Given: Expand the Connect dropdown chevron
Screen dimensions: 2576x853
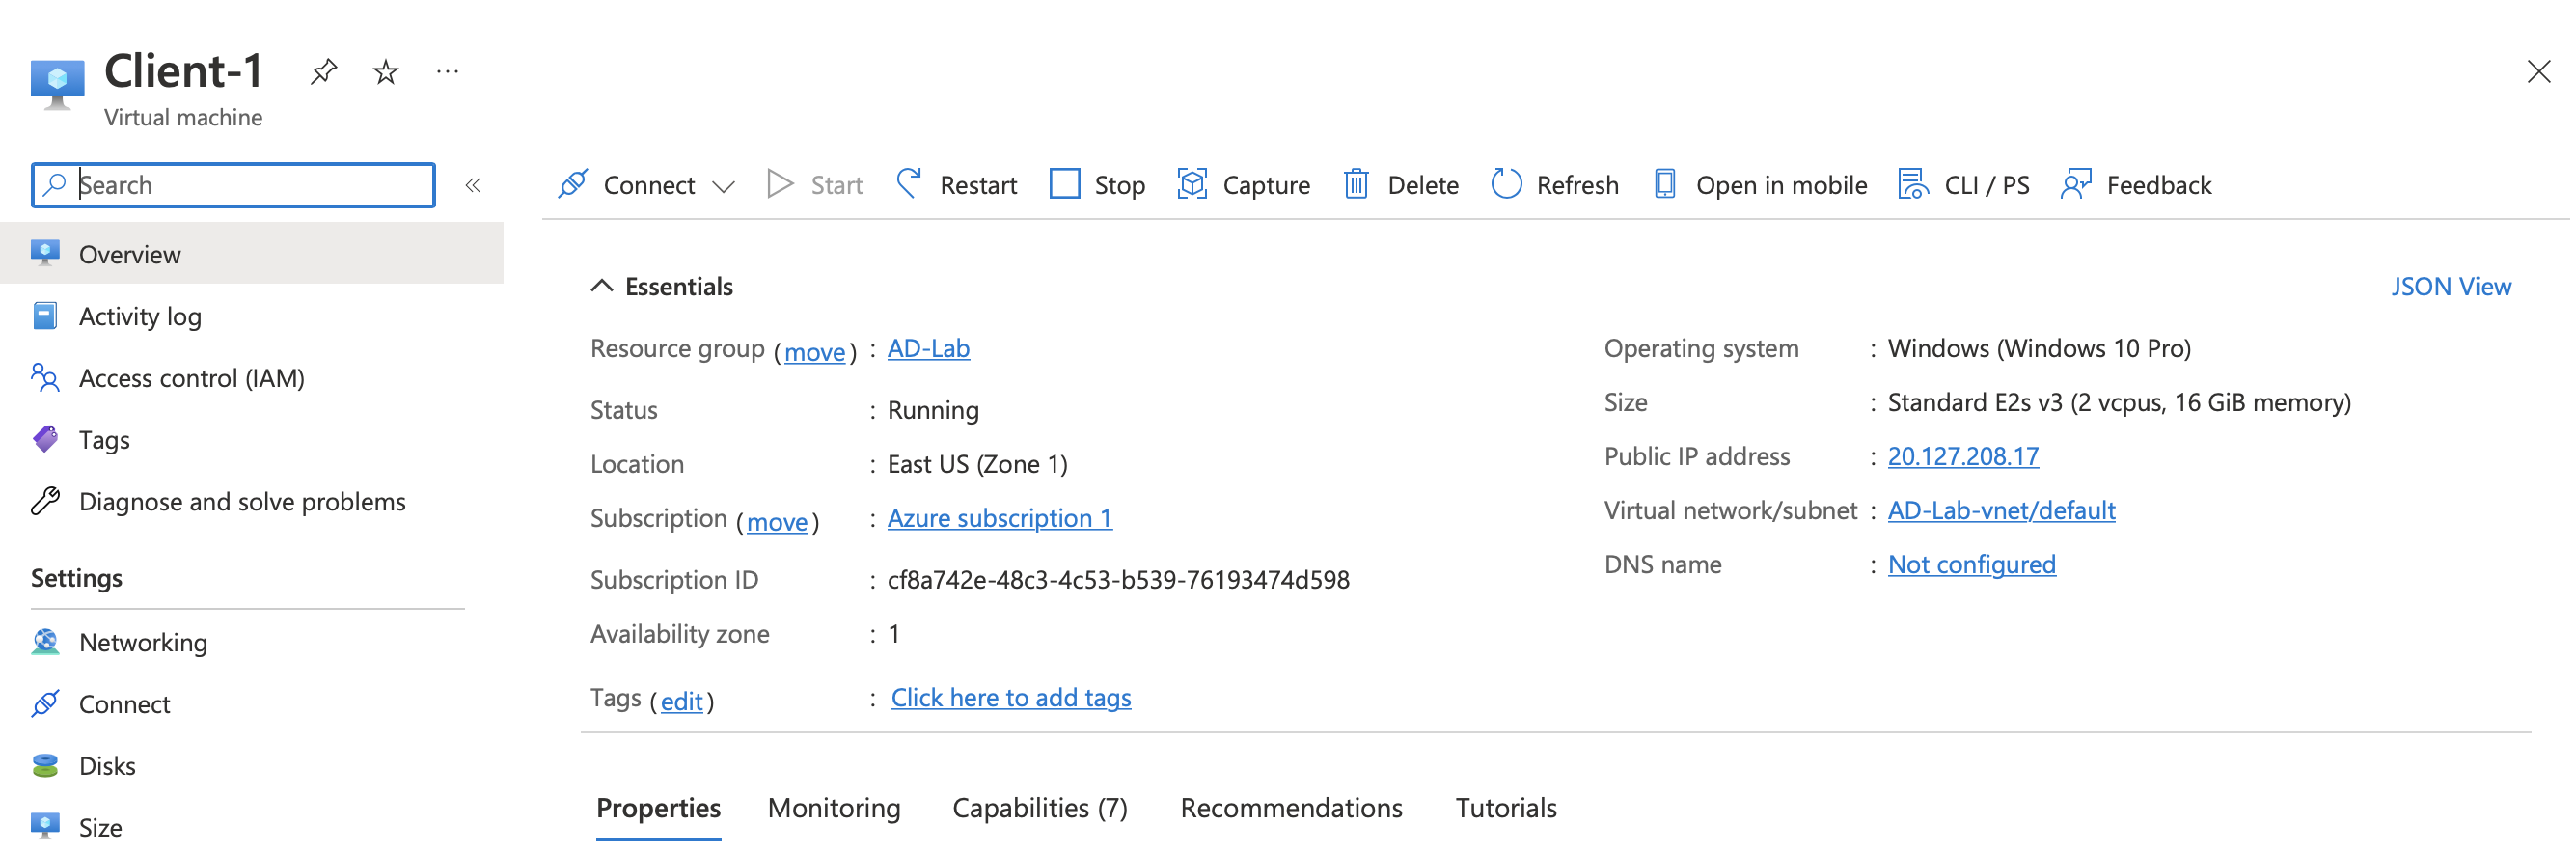Looking at the screenshot, I should click(724, 186).
